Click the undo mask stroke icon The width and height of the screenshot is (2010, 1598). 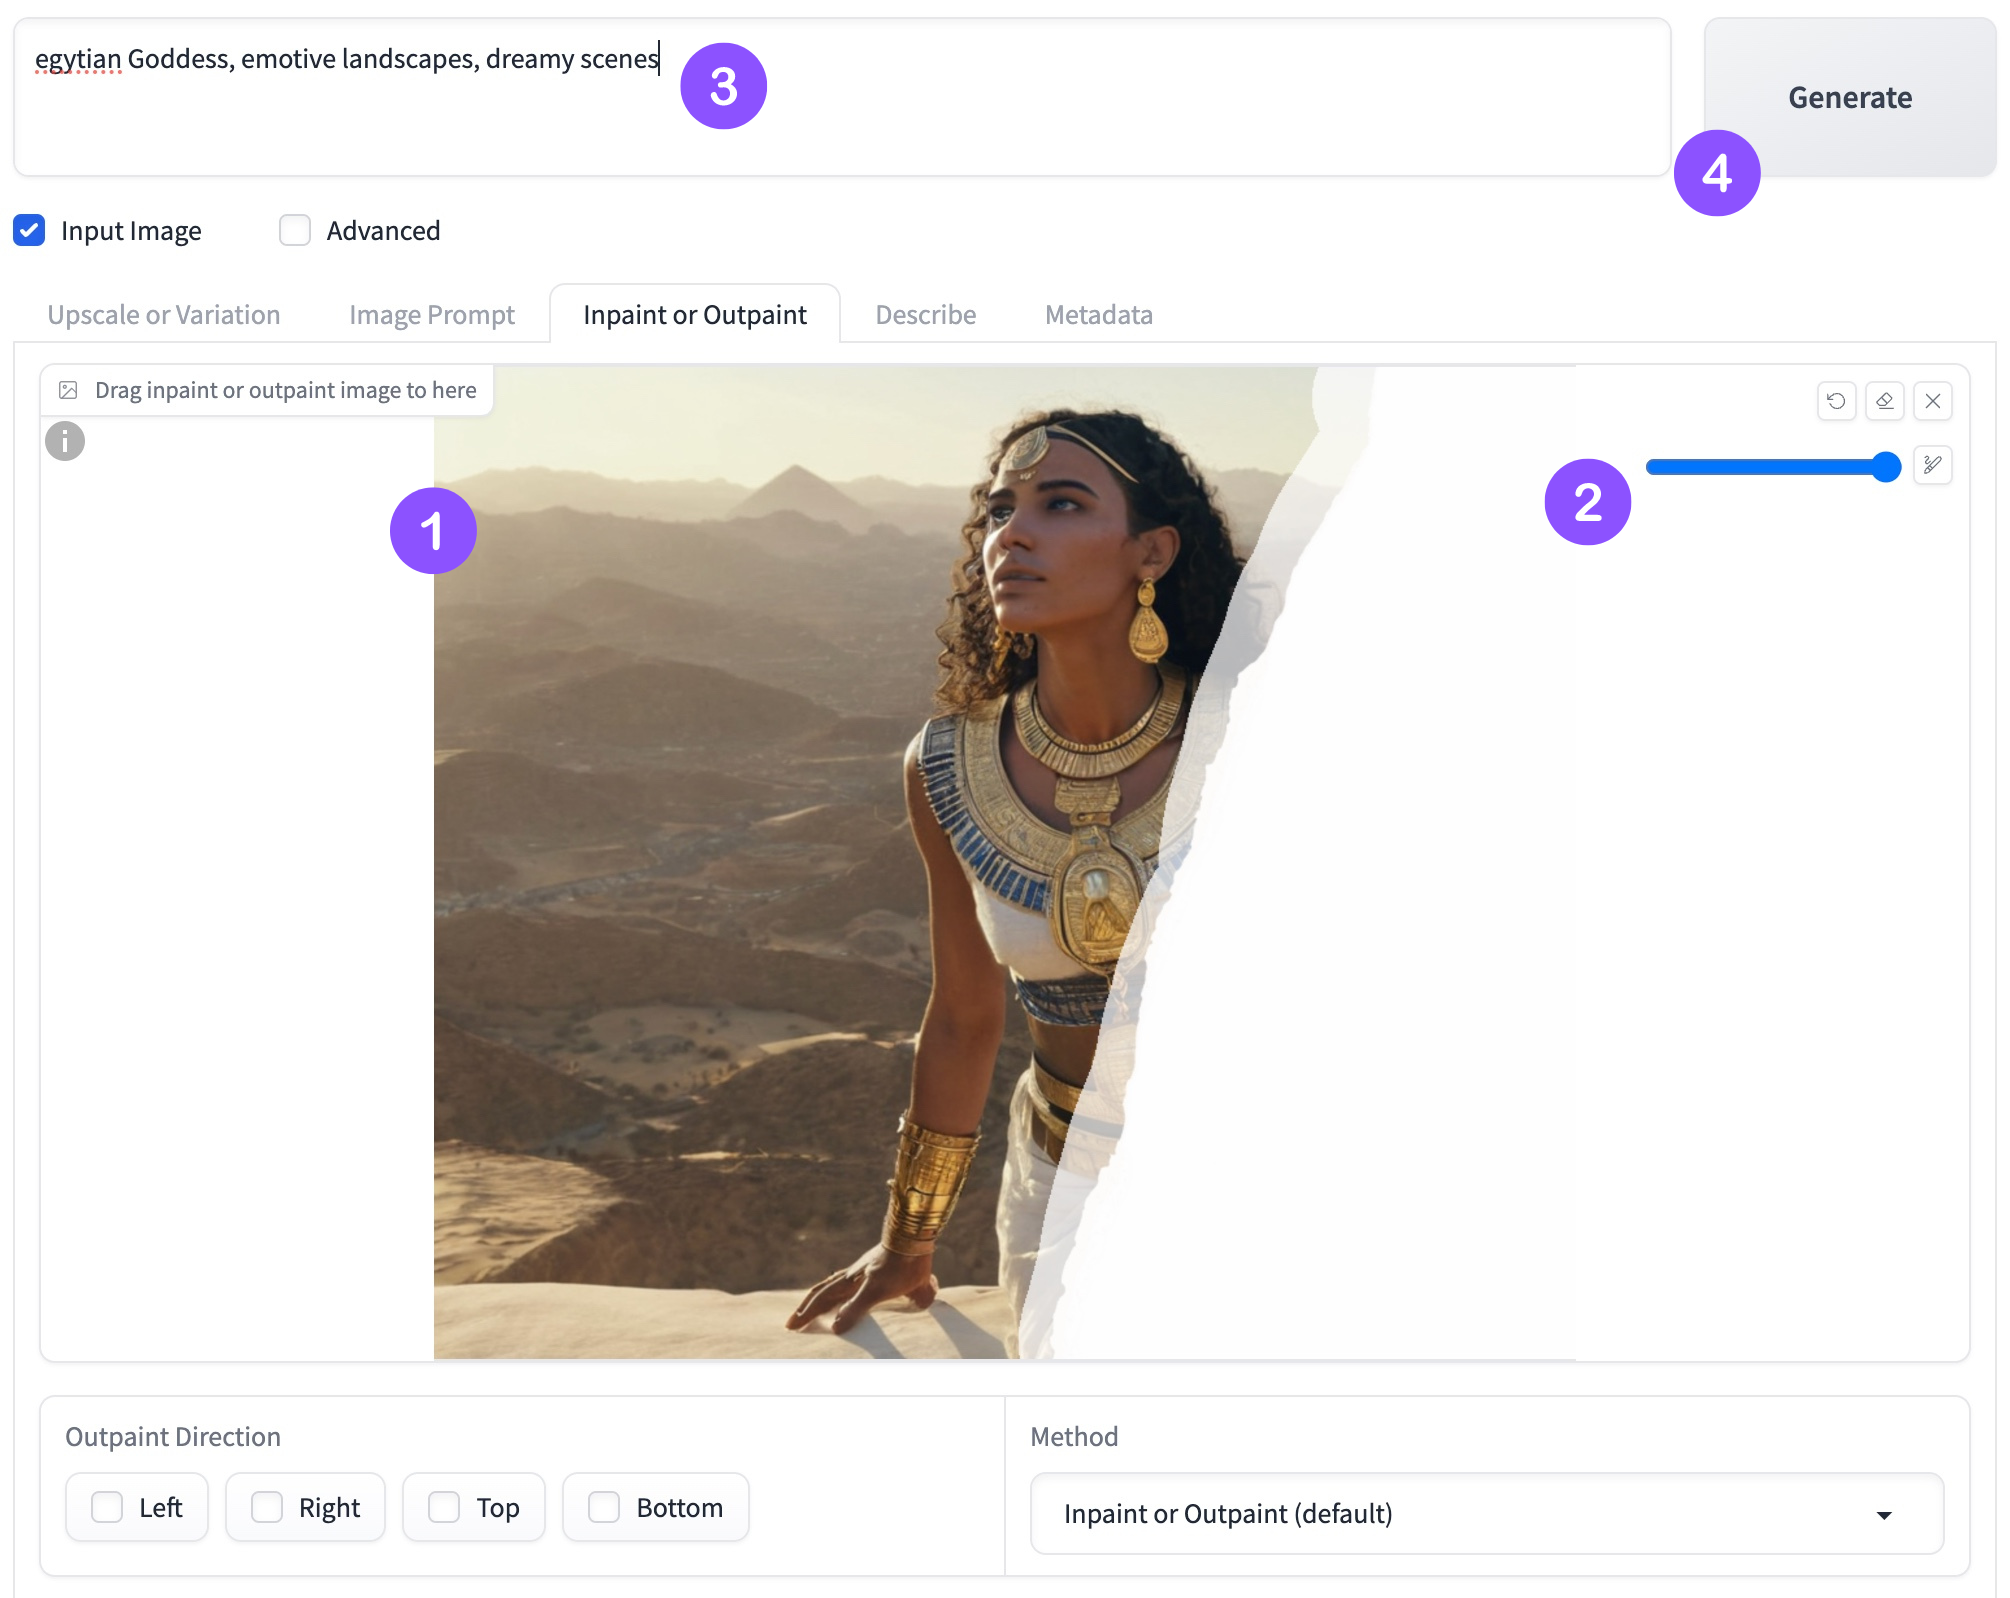[1836, 401]
